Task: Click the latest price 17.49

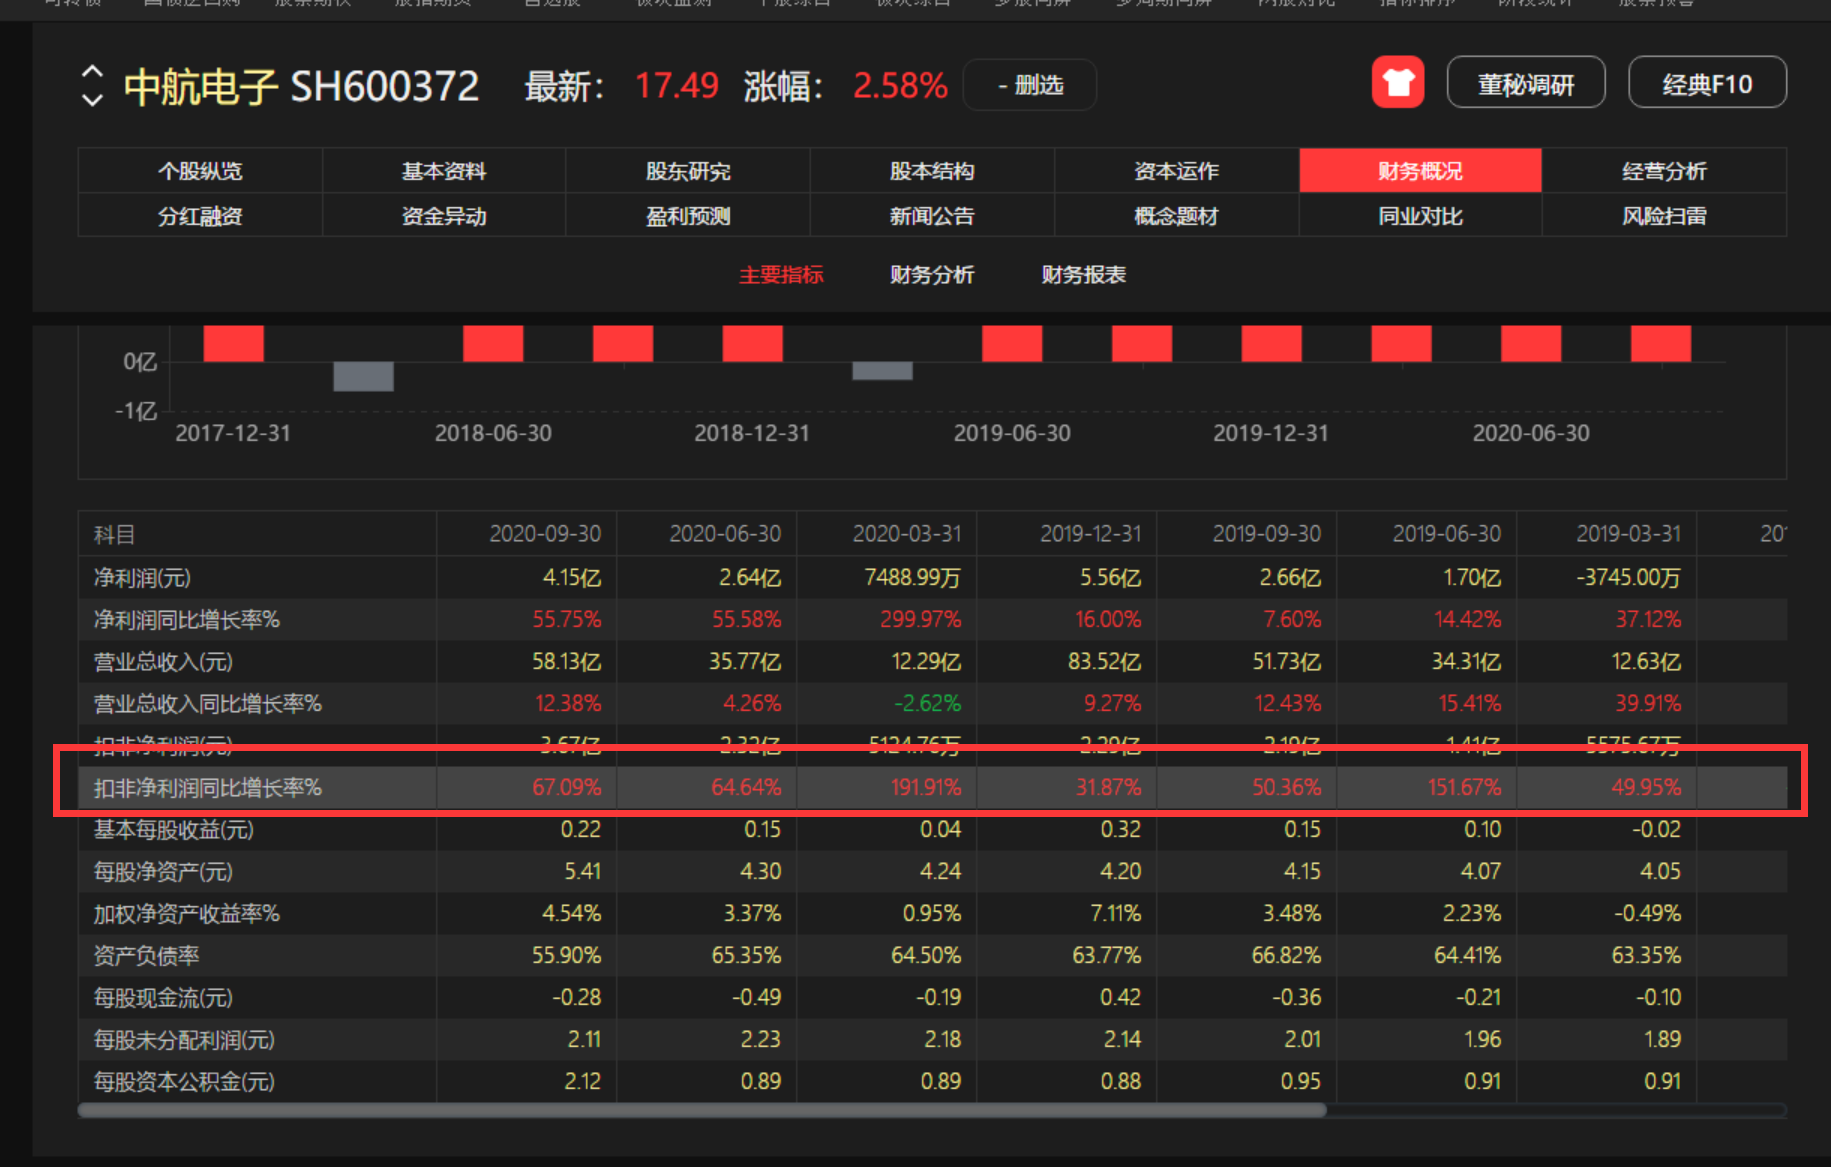Action: 677,86
